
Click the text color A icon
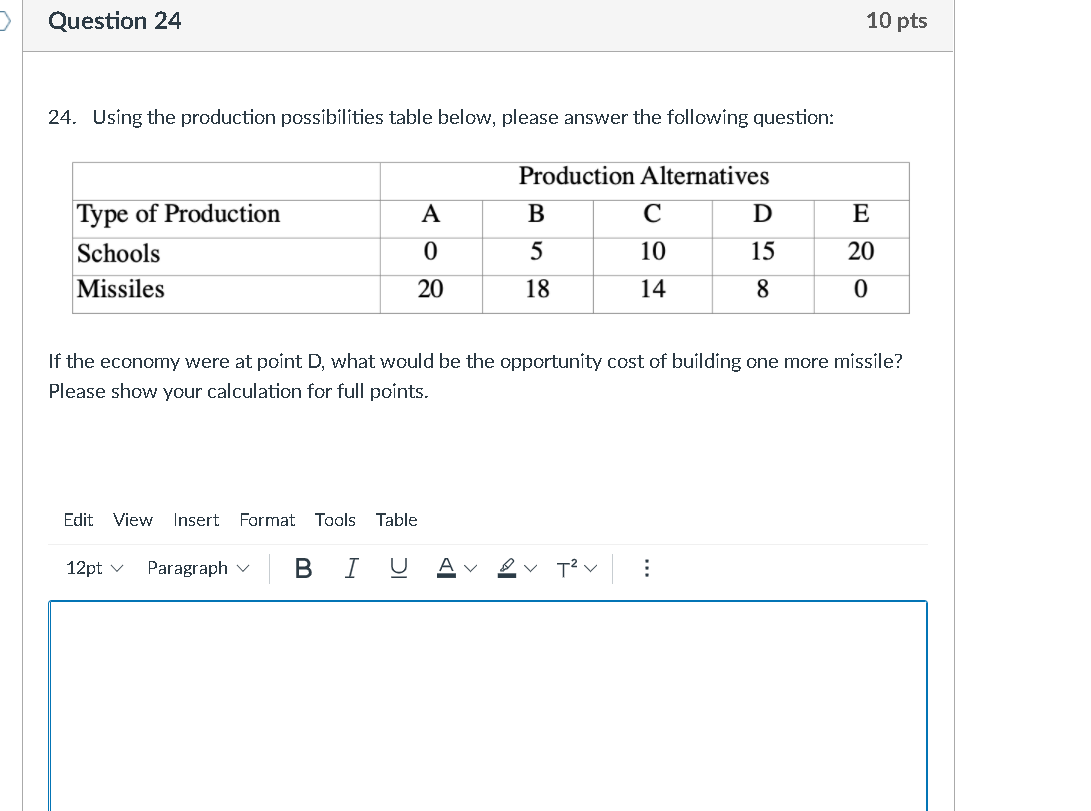pyautogui.click(x=445, y=568)
